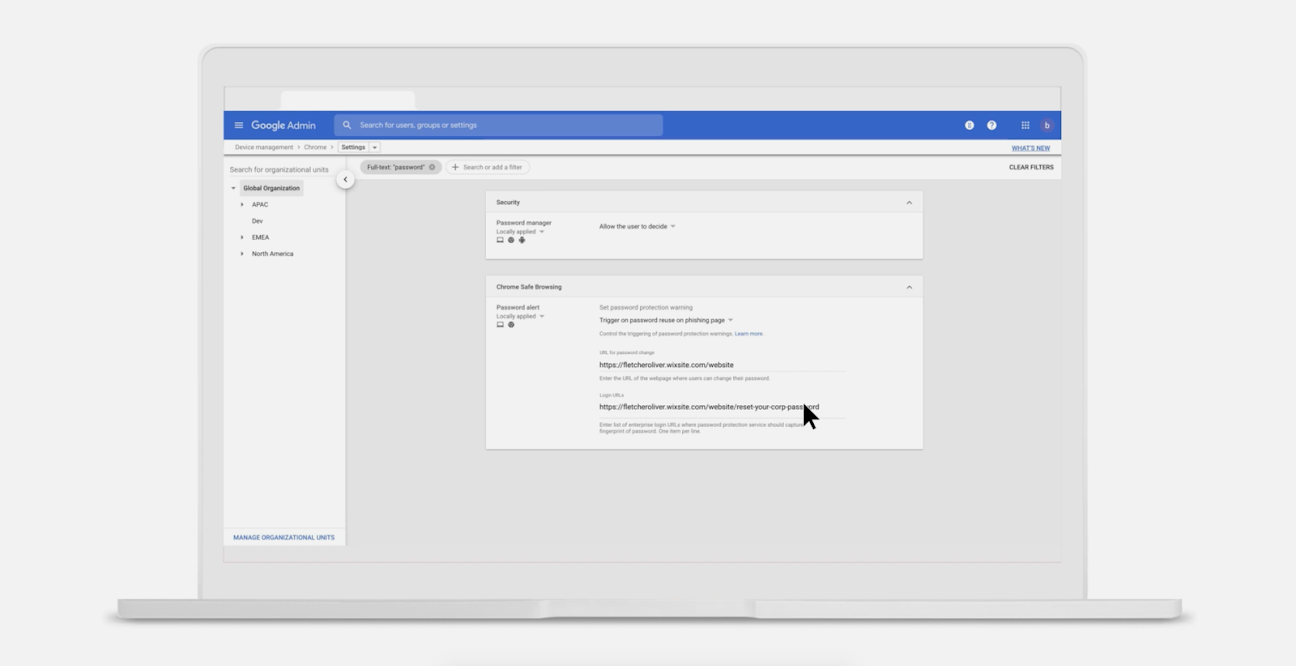Screen dimensions: 1296x666
Task: Collapse the Security section
Action: click(908, 203)
